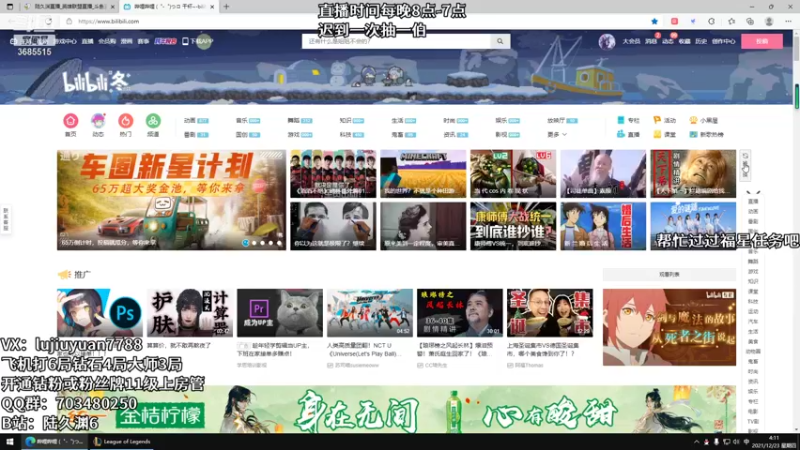
Task: Click the bilibili 冬 logo
Action: coord(95,82)
